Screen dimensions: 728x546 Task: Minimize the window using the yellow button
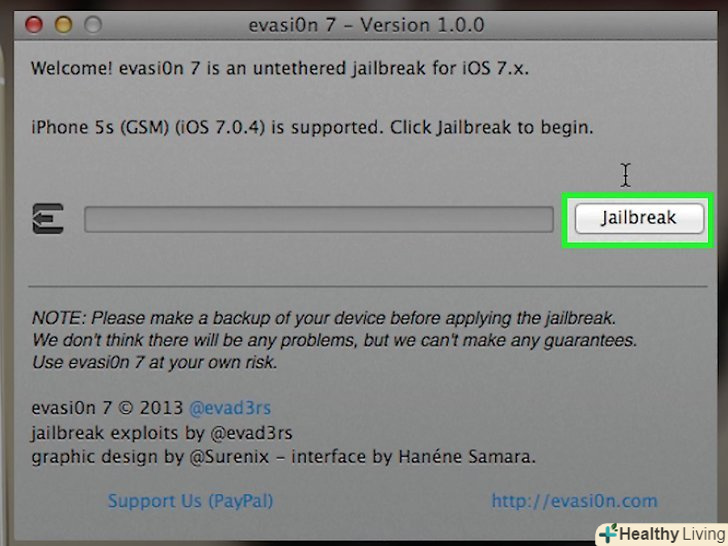coord(64,25)
